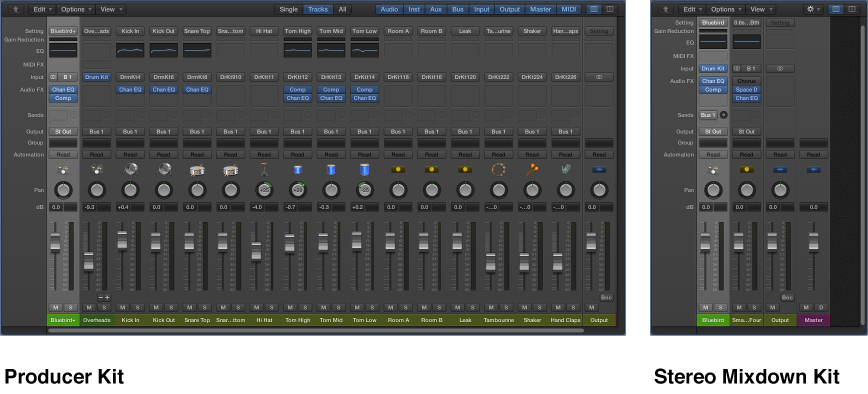Click the Bus 1 send on Bluebird in Stereo Mixdown
868x394 pixels.
708,115
